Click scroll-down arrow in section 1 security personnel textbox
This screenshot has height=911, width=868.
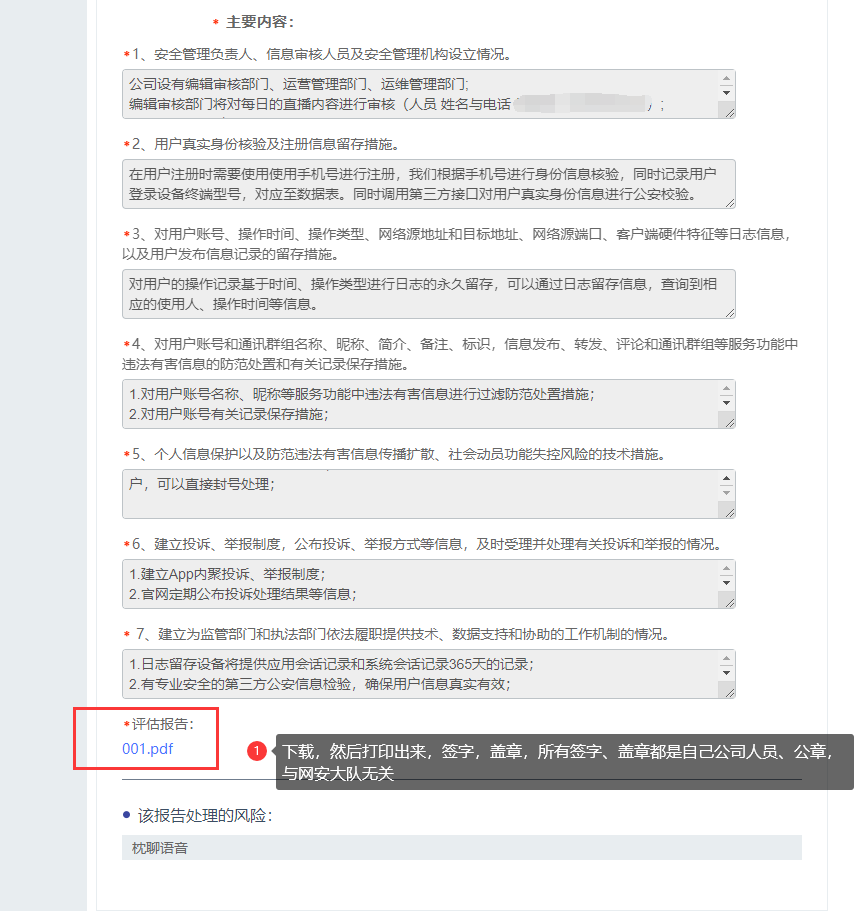click(727, 93)
